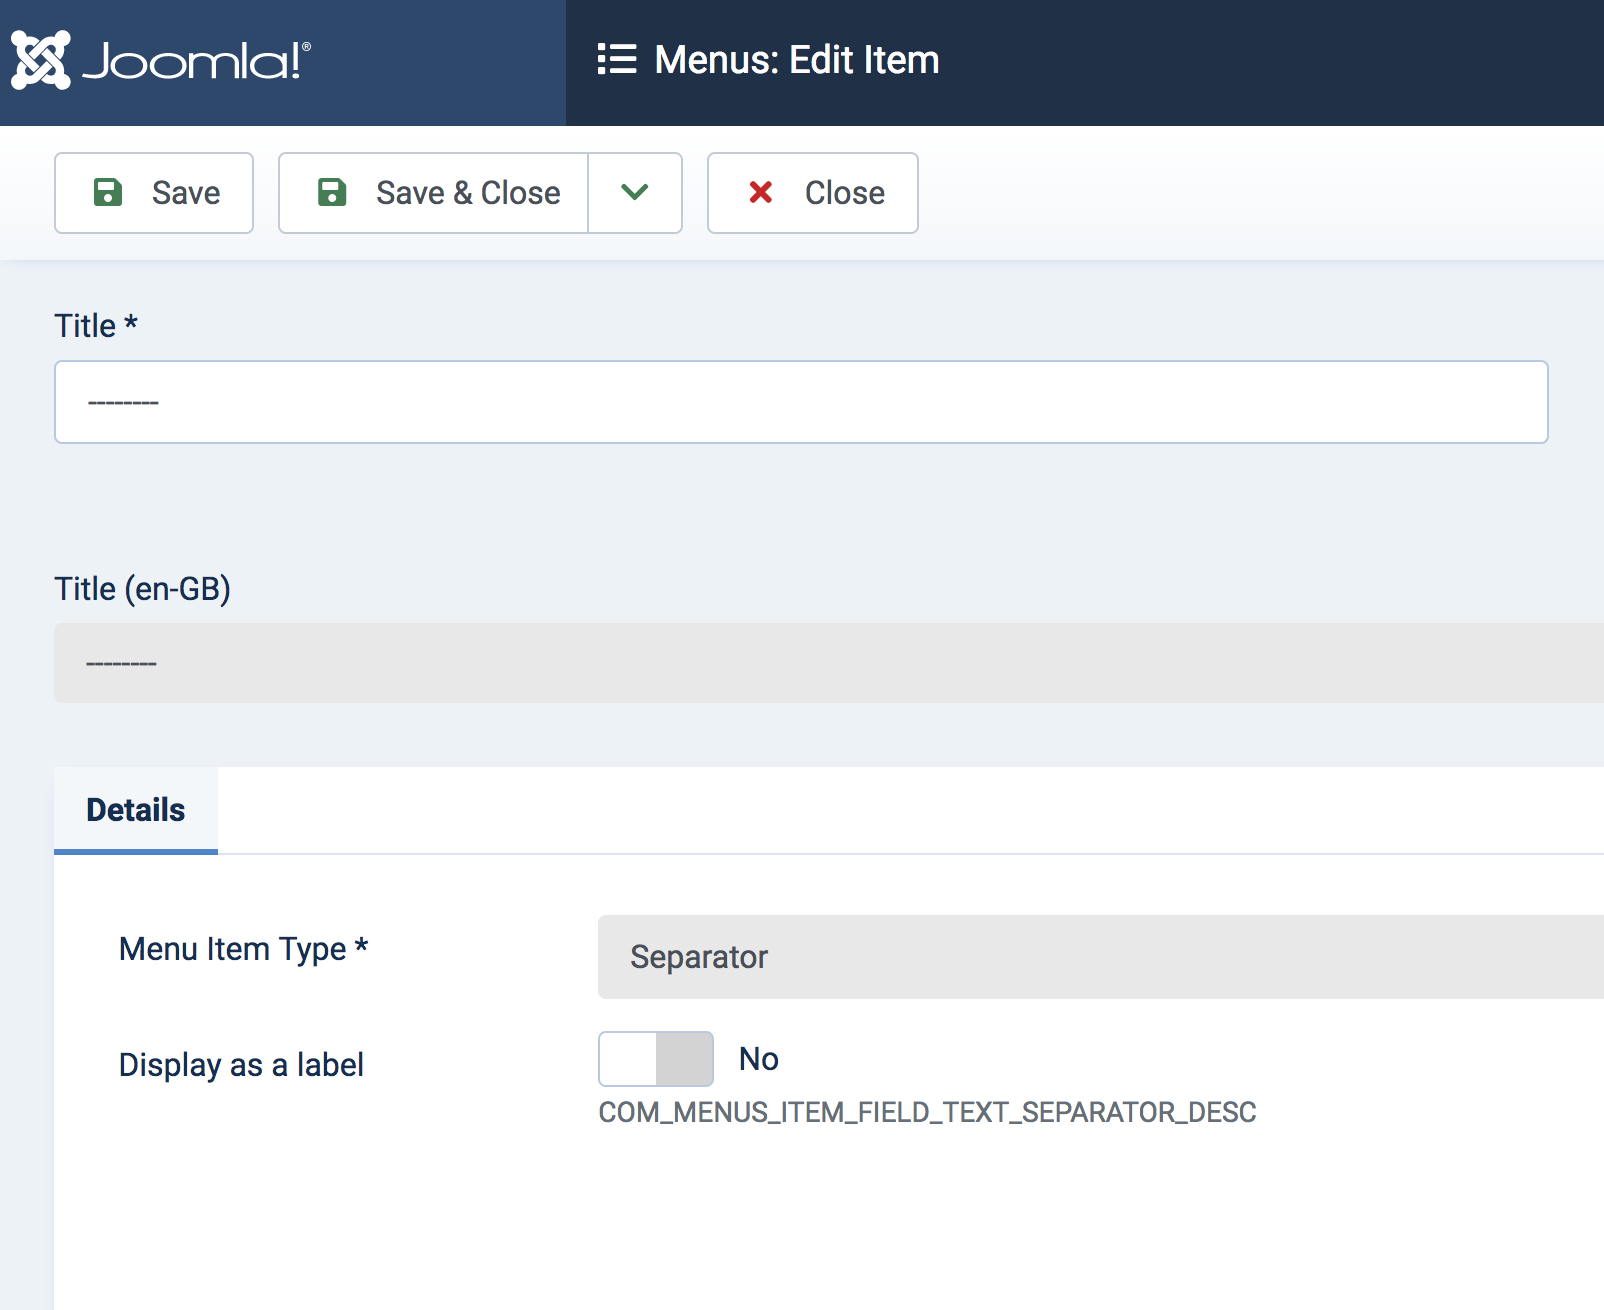Image resolution: width=1604 pixels, height=1310 pixels.
Task: Click the Title * label
Action: pos(96,326)
